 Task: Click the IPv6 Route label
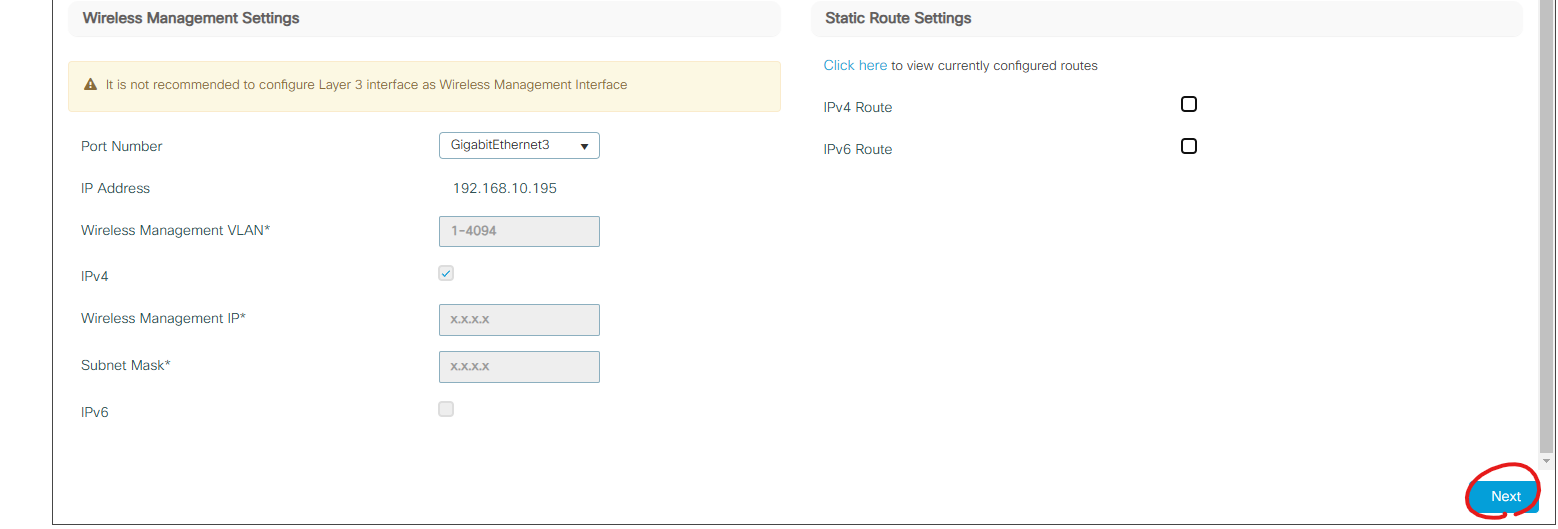tap(858, 149)
